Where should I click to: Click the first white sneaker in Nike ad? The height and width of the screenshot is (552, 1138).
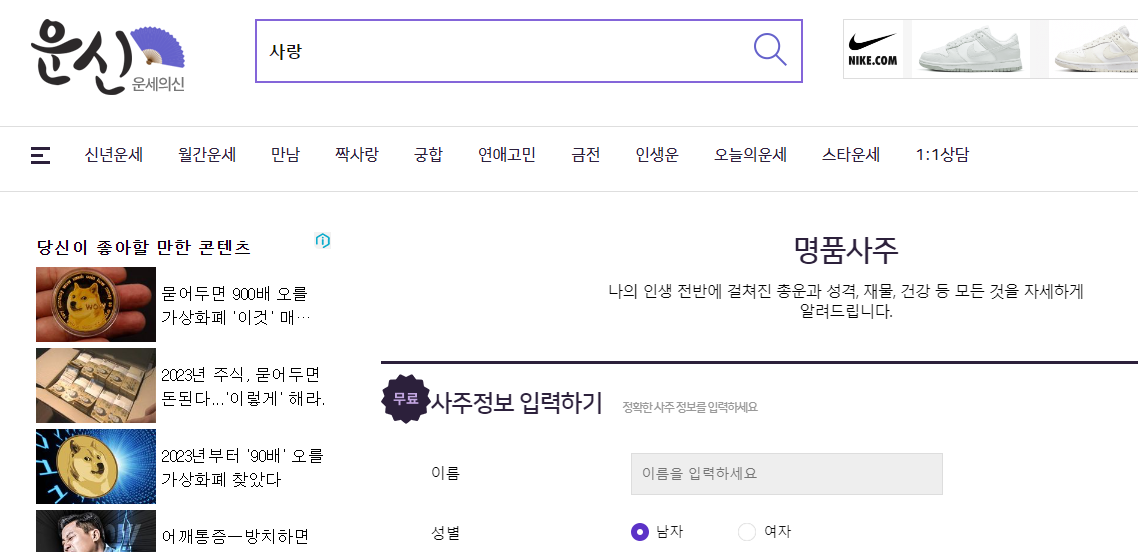click(970, 51)
